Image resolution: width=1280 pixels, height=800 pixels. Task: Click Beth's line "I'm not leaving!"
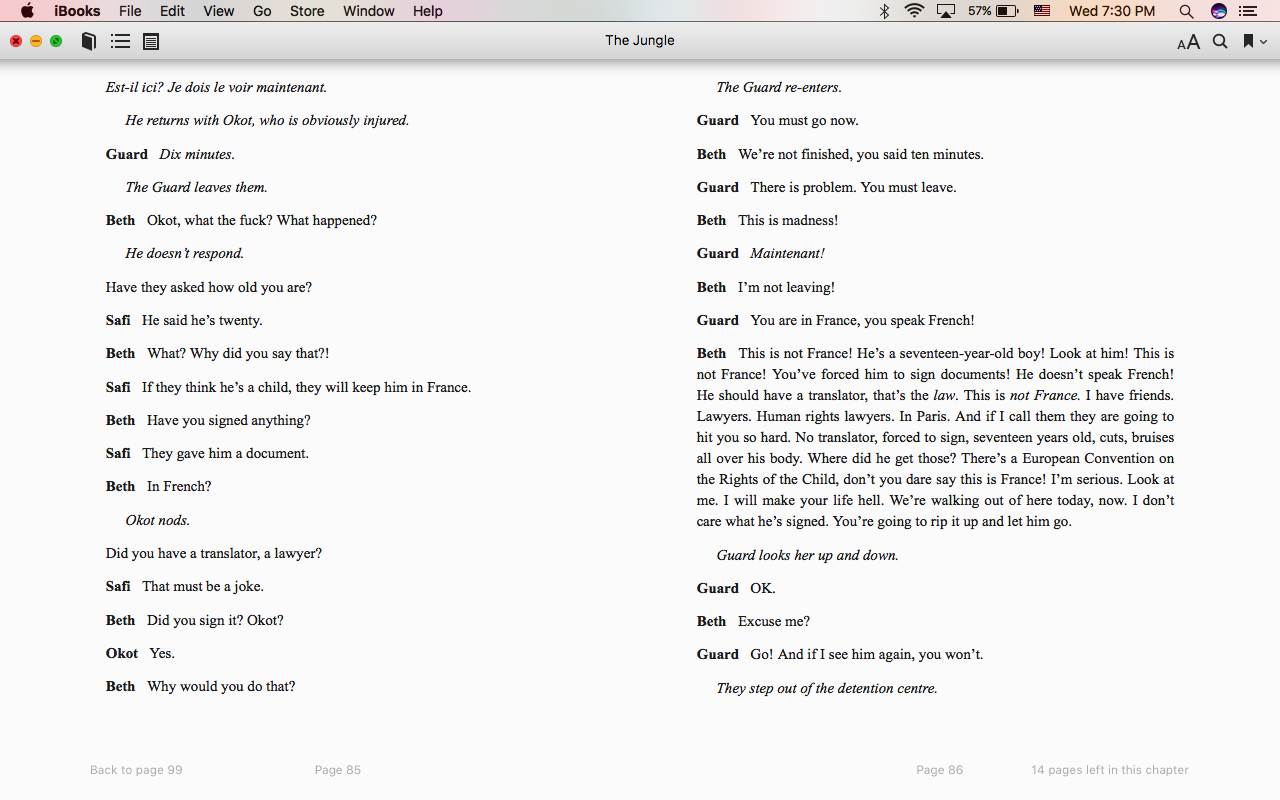point(786,288)
